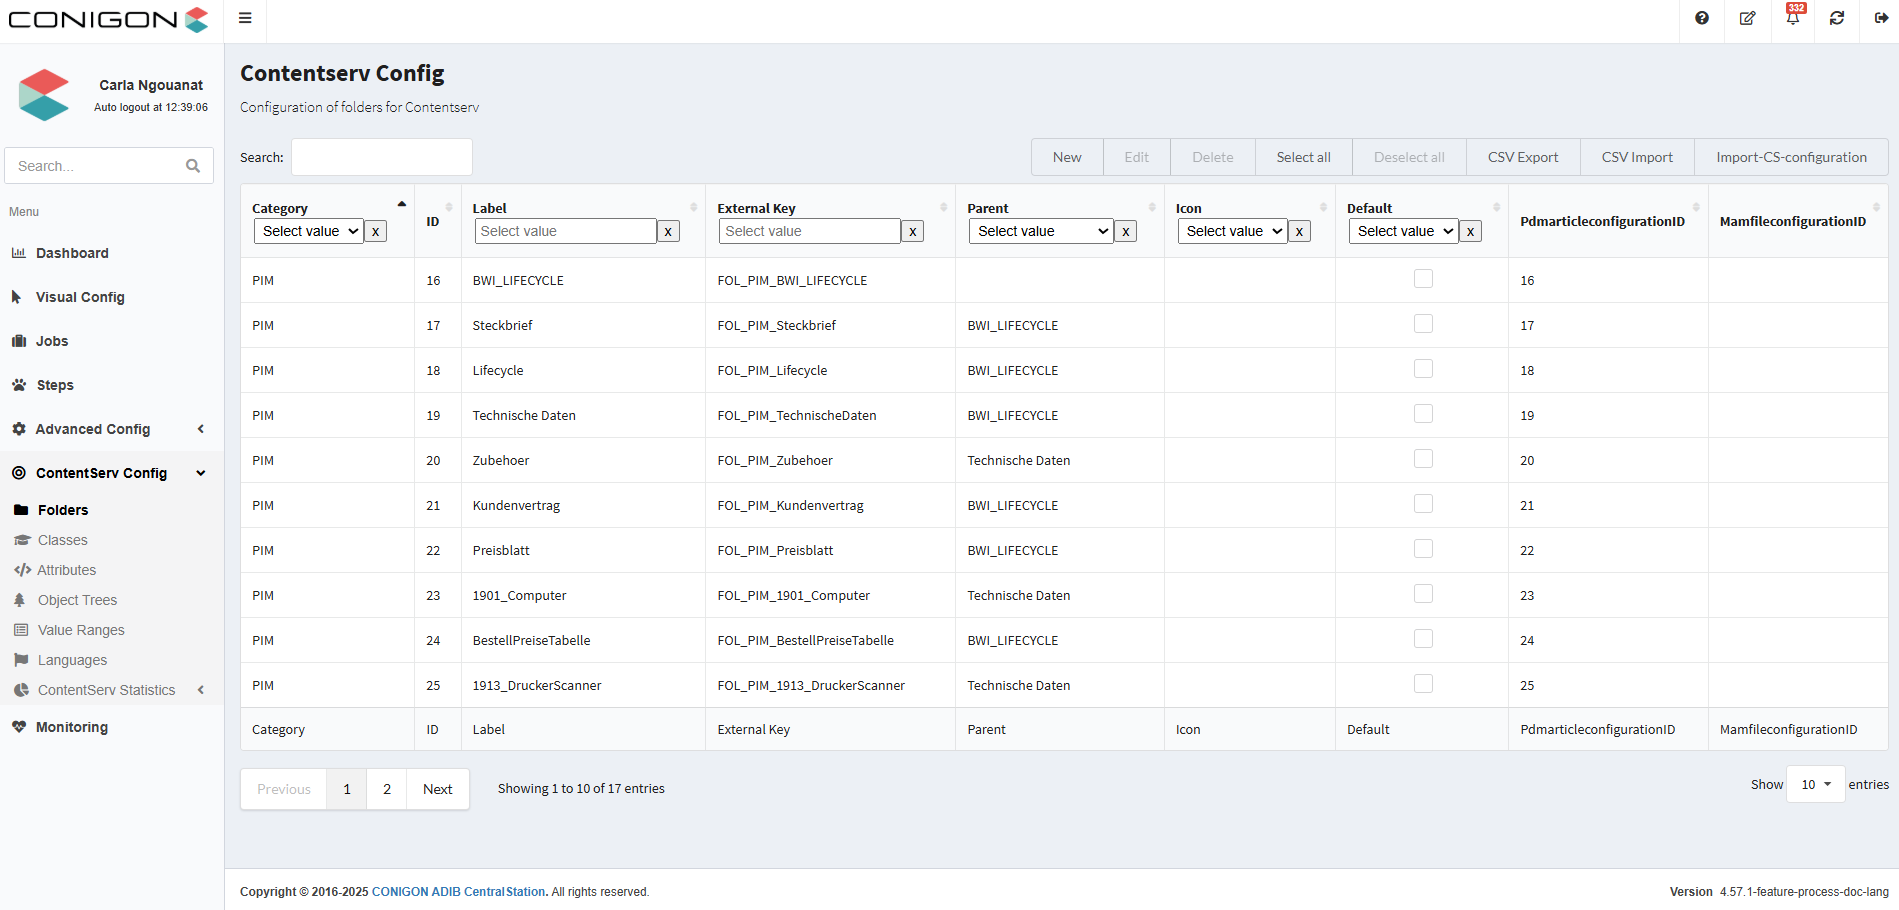Enable Default checkbox for 1913_DruckerScanner row
Viewport: 1899px width, 910px height.
coord(1423,684)
